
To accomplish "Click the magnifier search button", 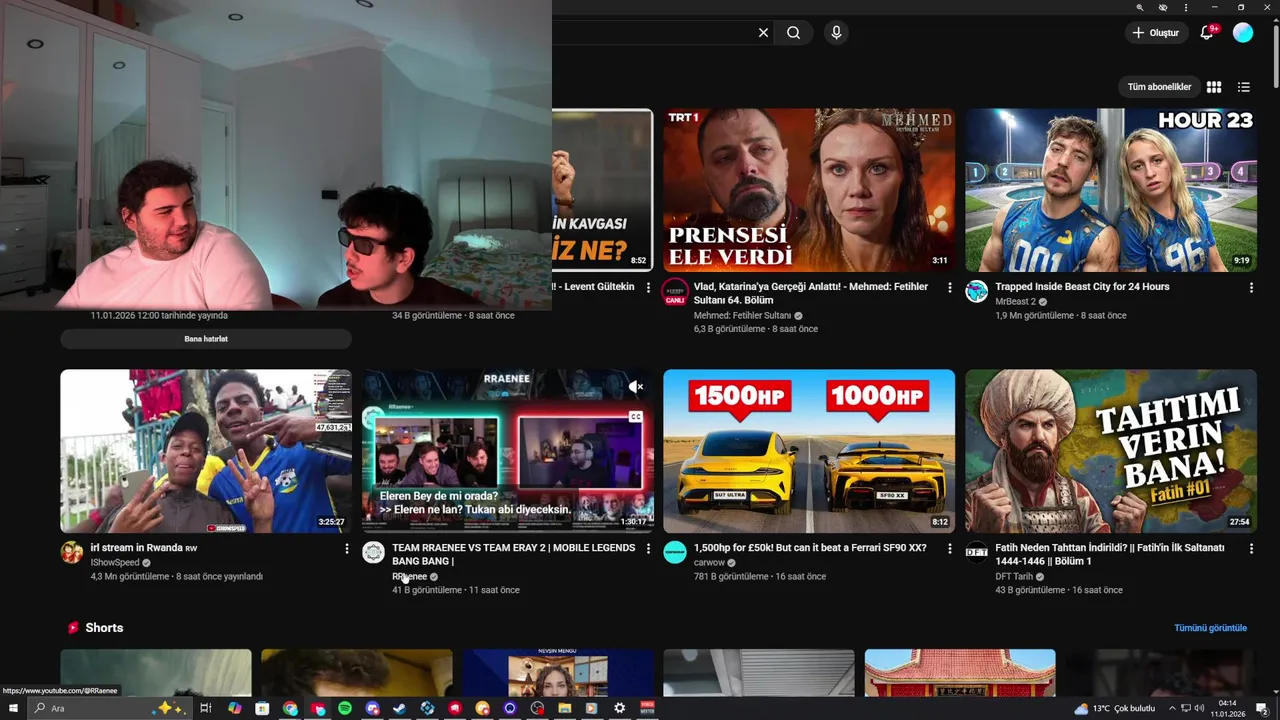I will pyautogui.click(x=793, y=33).
